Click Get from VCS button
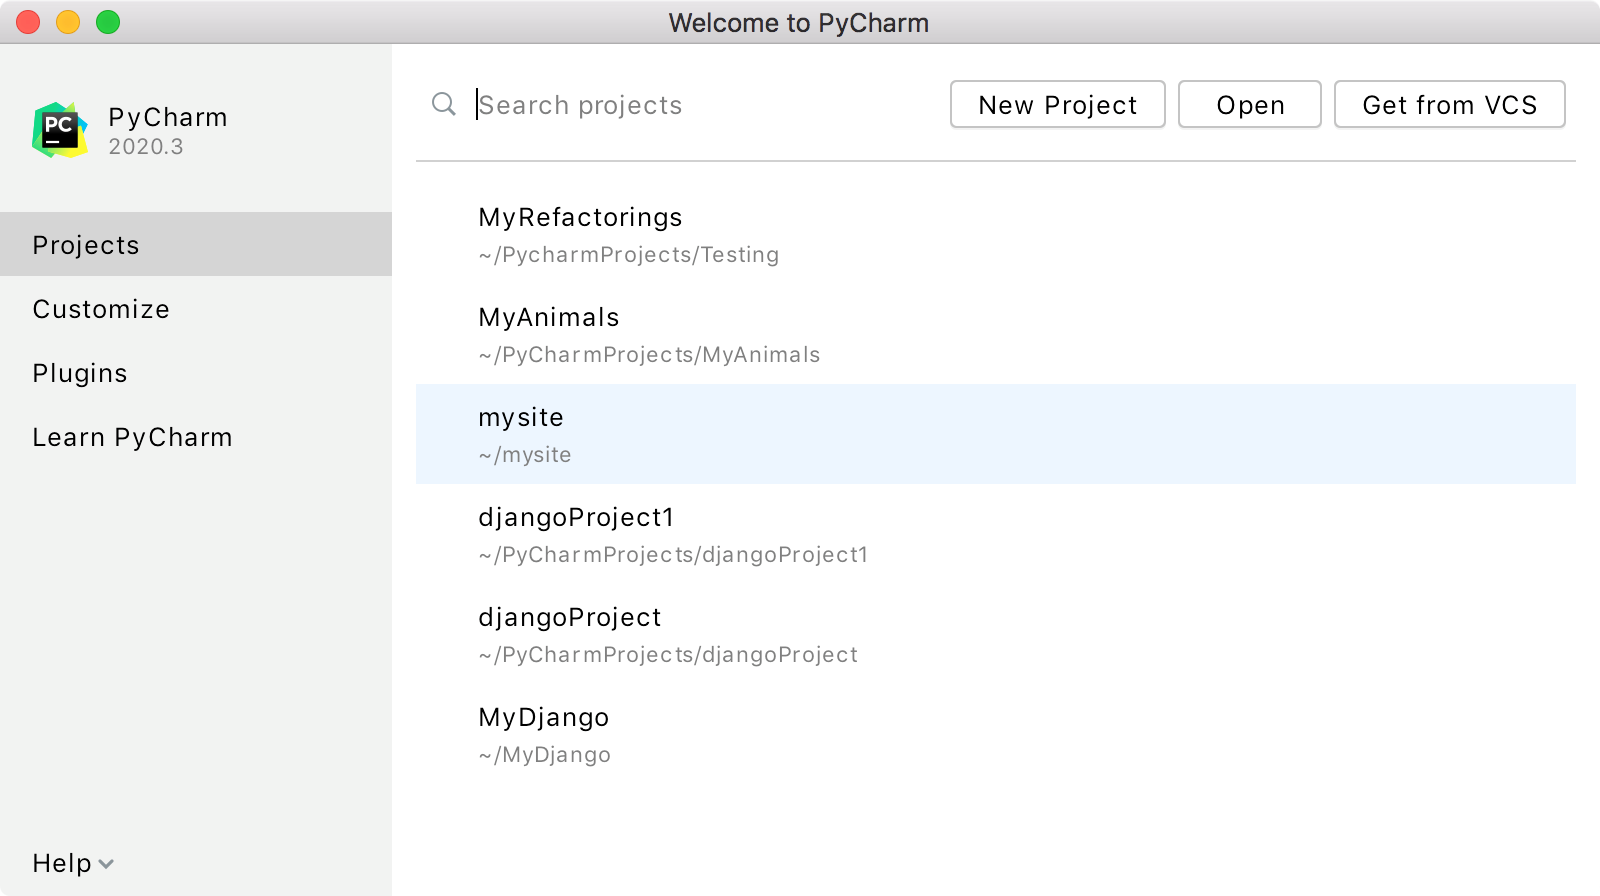Image resolution: width=1600 pixels, height=896 pixels. click(1449, 104)
